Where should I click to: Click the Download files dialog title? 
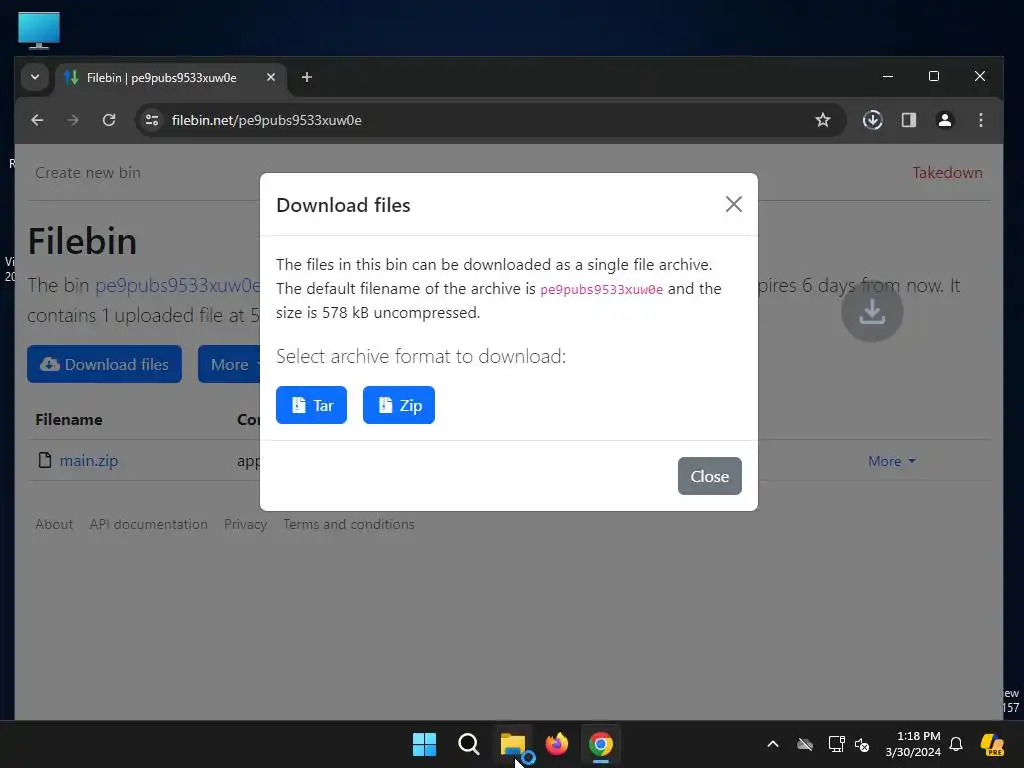click(343, 205)
